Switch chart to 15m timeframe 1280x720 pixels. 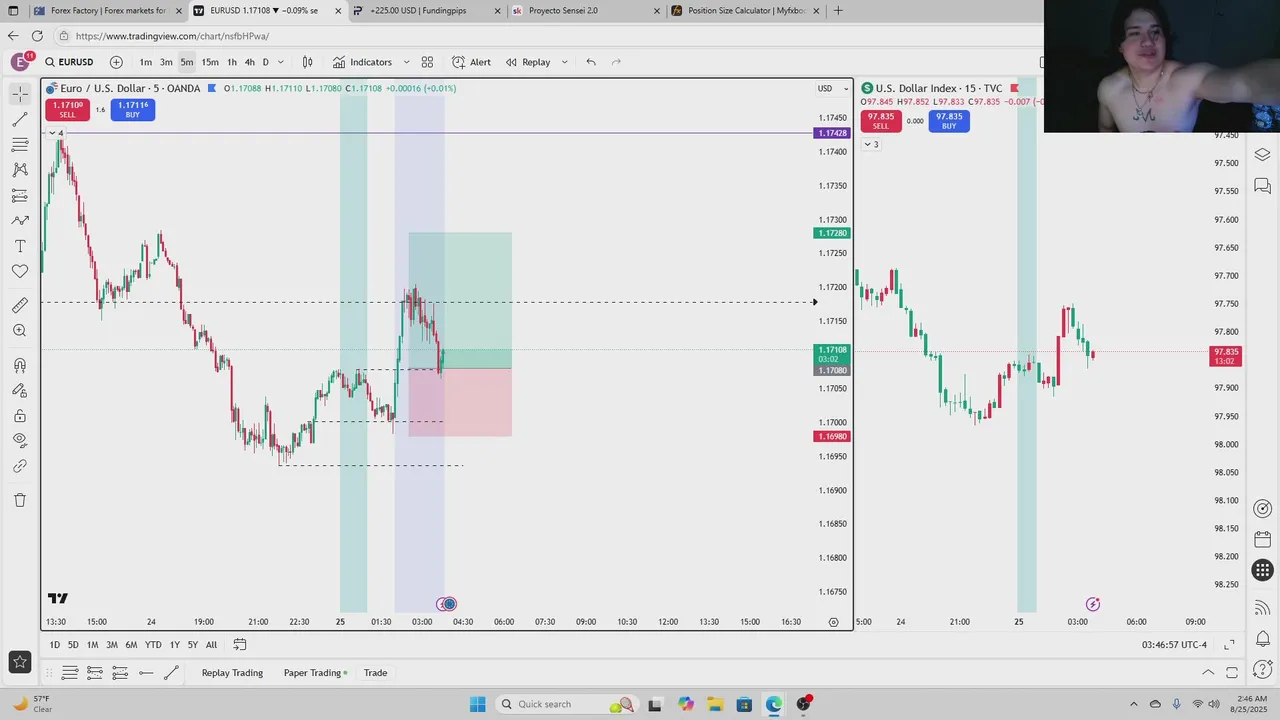[210, 62]
